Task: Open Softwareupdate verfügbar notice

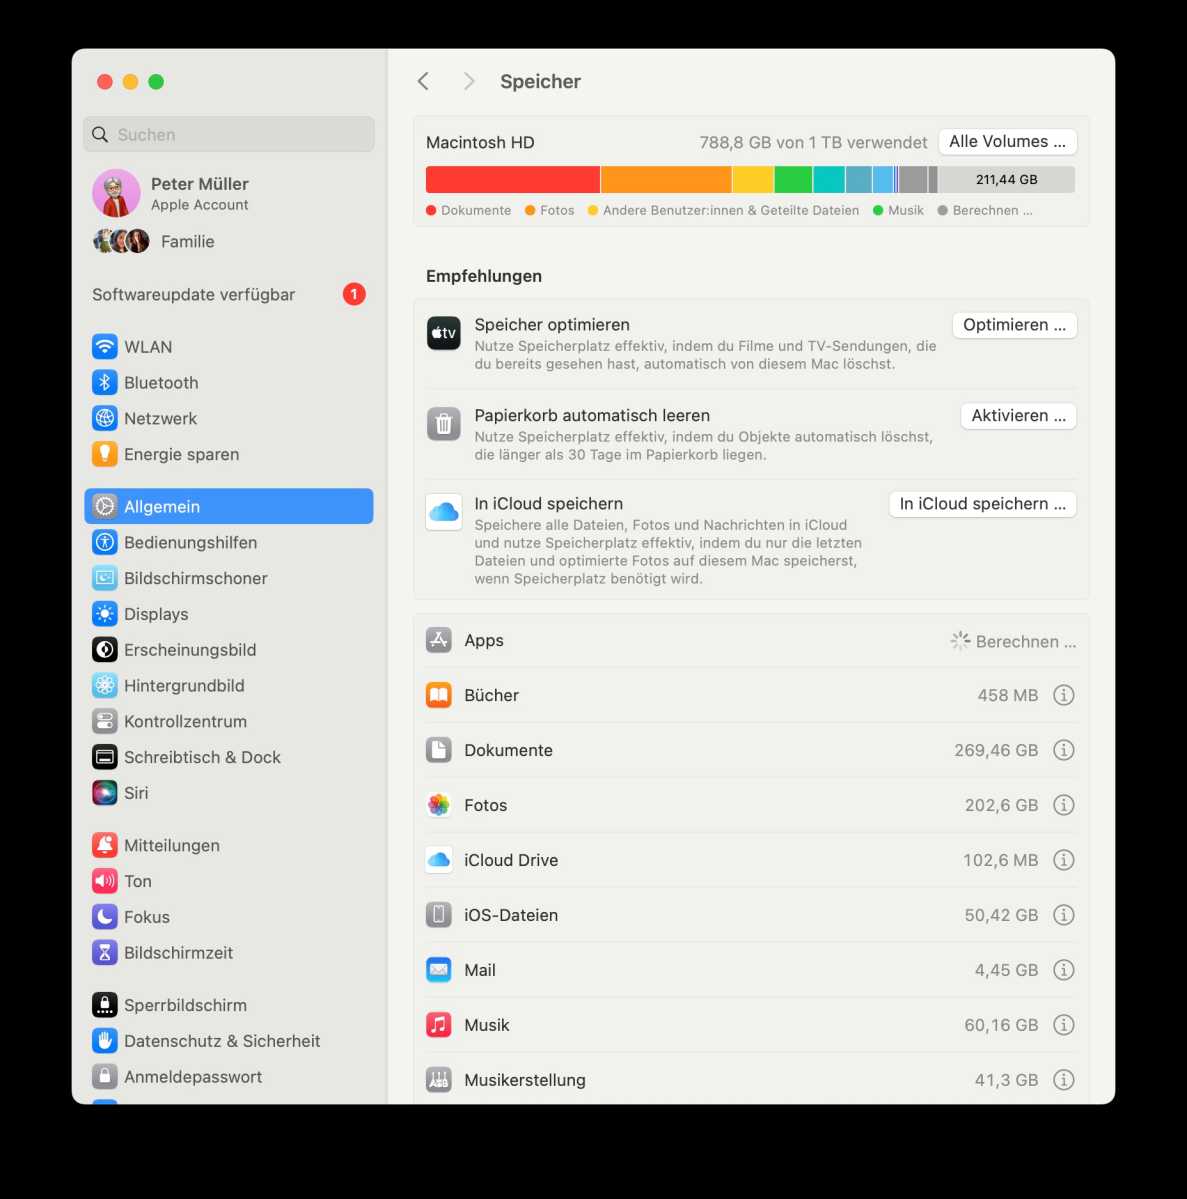Action: (x=194, y=295)
